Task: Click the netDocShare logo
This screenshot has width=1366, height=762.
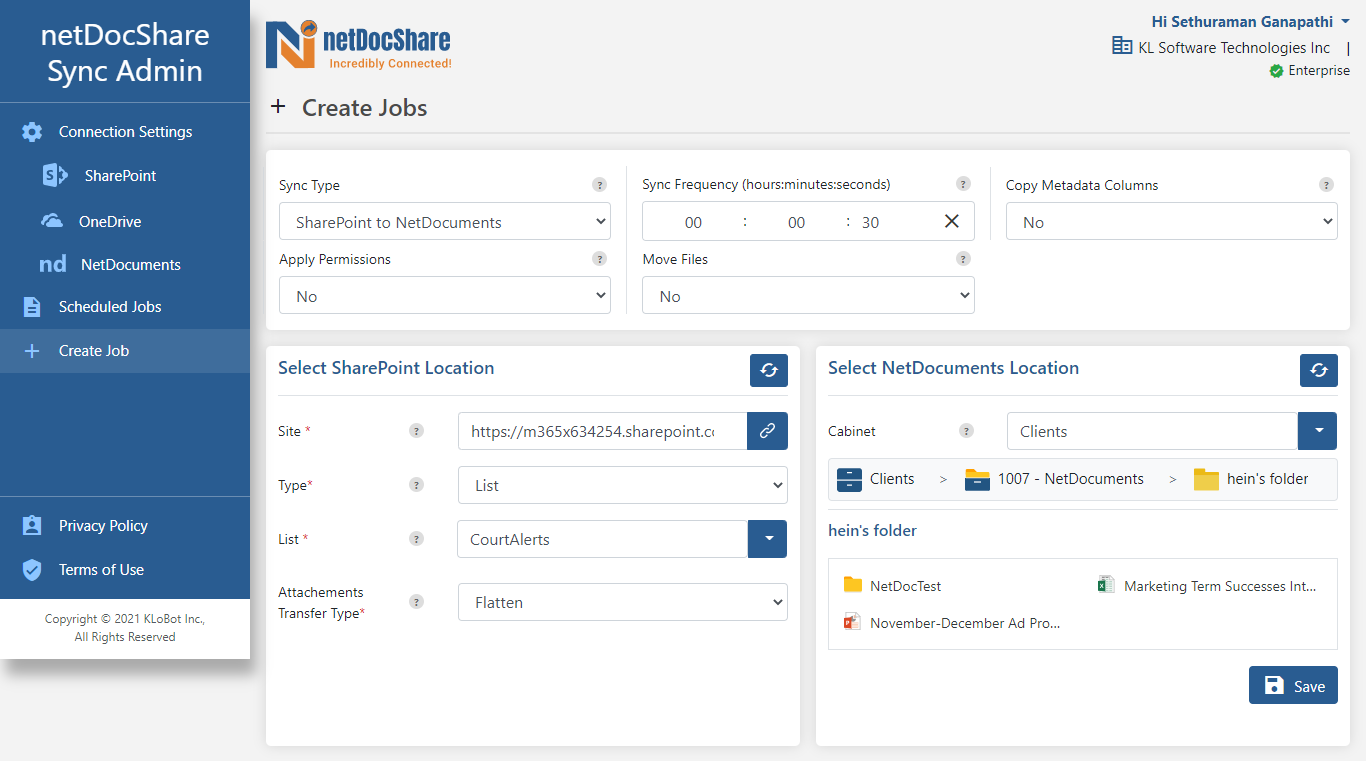Action: coord(358,46)
